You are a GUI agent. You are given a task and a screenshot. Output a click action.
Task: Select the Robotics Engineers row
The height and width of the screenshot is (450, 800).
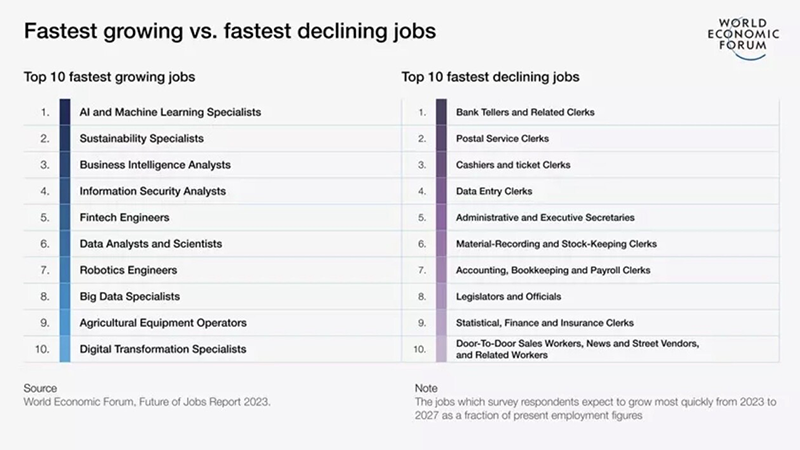[x=128, y=270]
